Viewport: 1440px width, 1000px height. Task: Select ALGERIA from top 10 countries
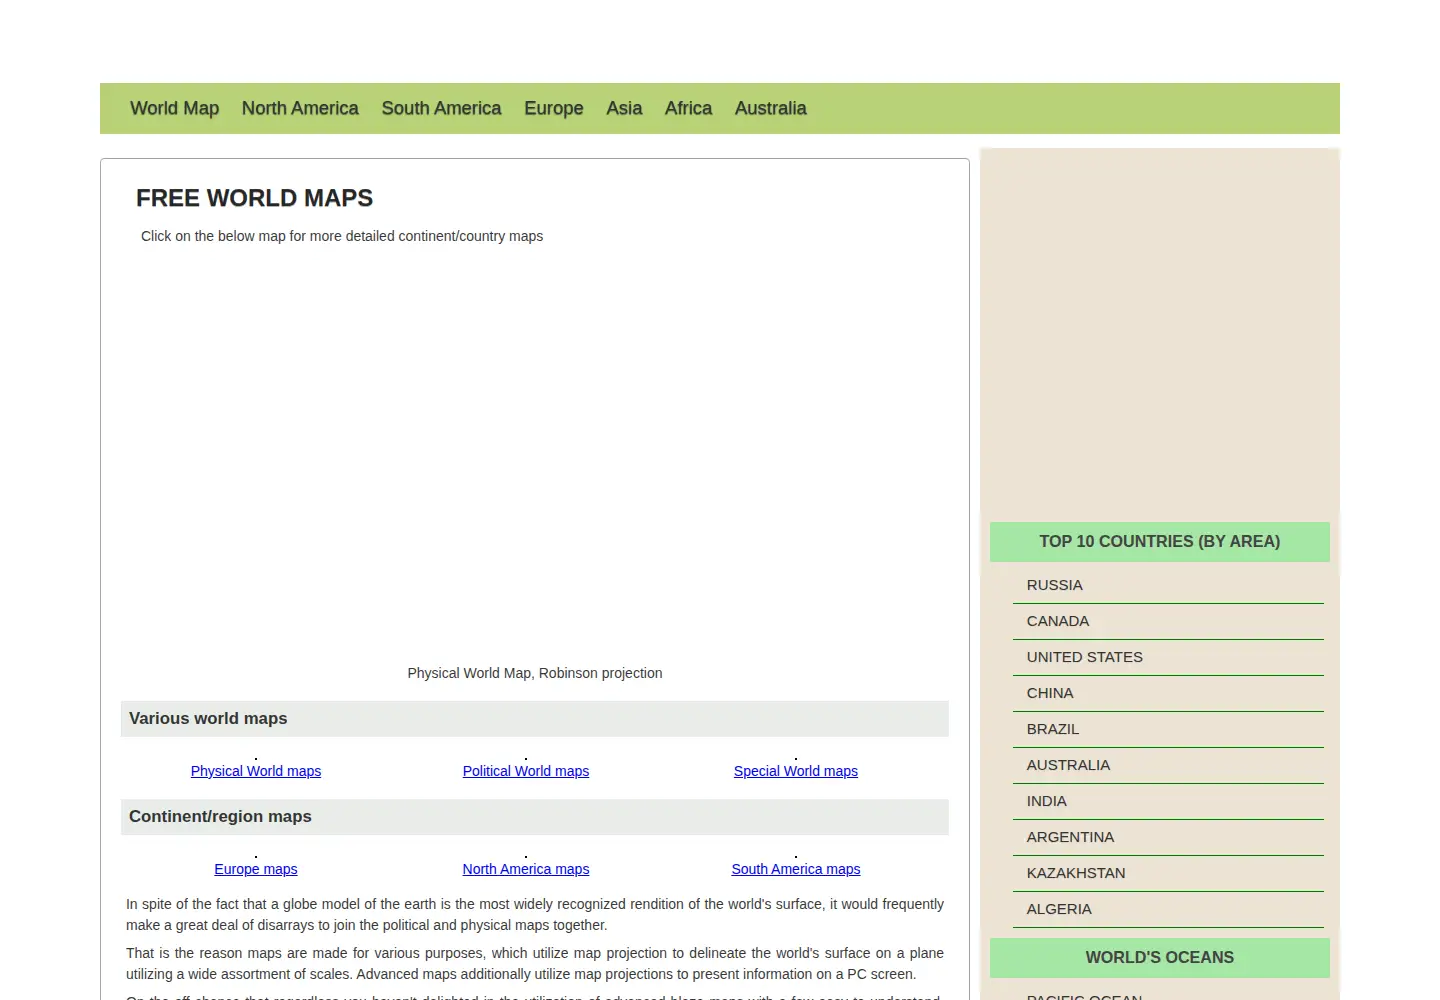click(x=1168, y=909)
